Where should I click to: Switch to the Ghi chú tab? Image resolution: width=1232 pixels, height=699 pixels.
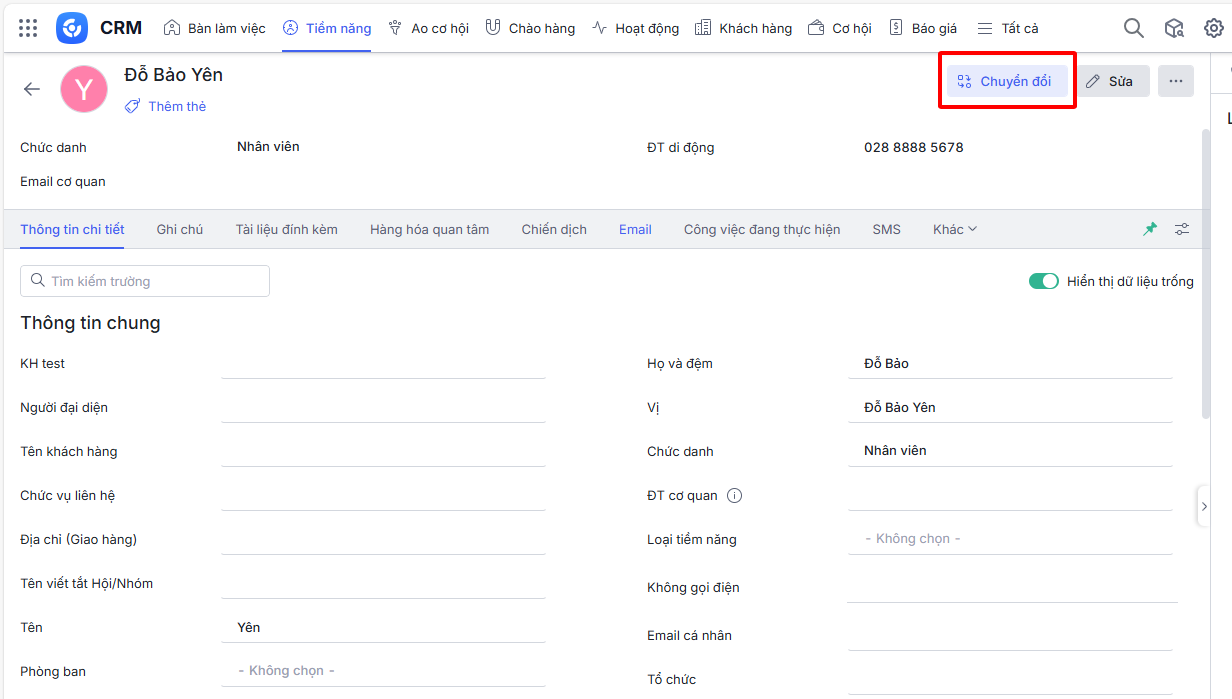(x=179, y=229)
